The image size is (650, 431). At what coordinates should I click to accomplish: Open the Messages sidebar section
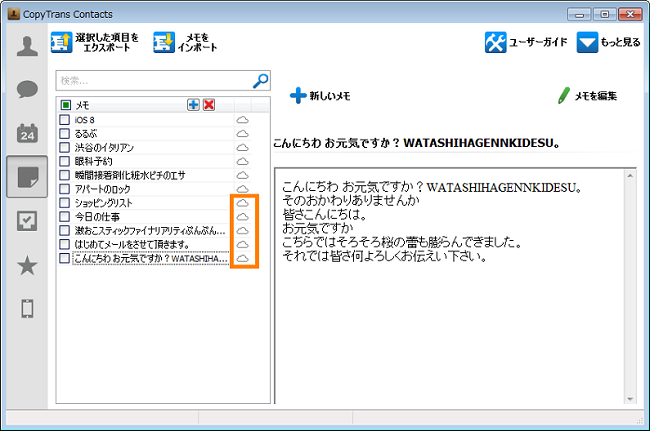pos(27,89)
